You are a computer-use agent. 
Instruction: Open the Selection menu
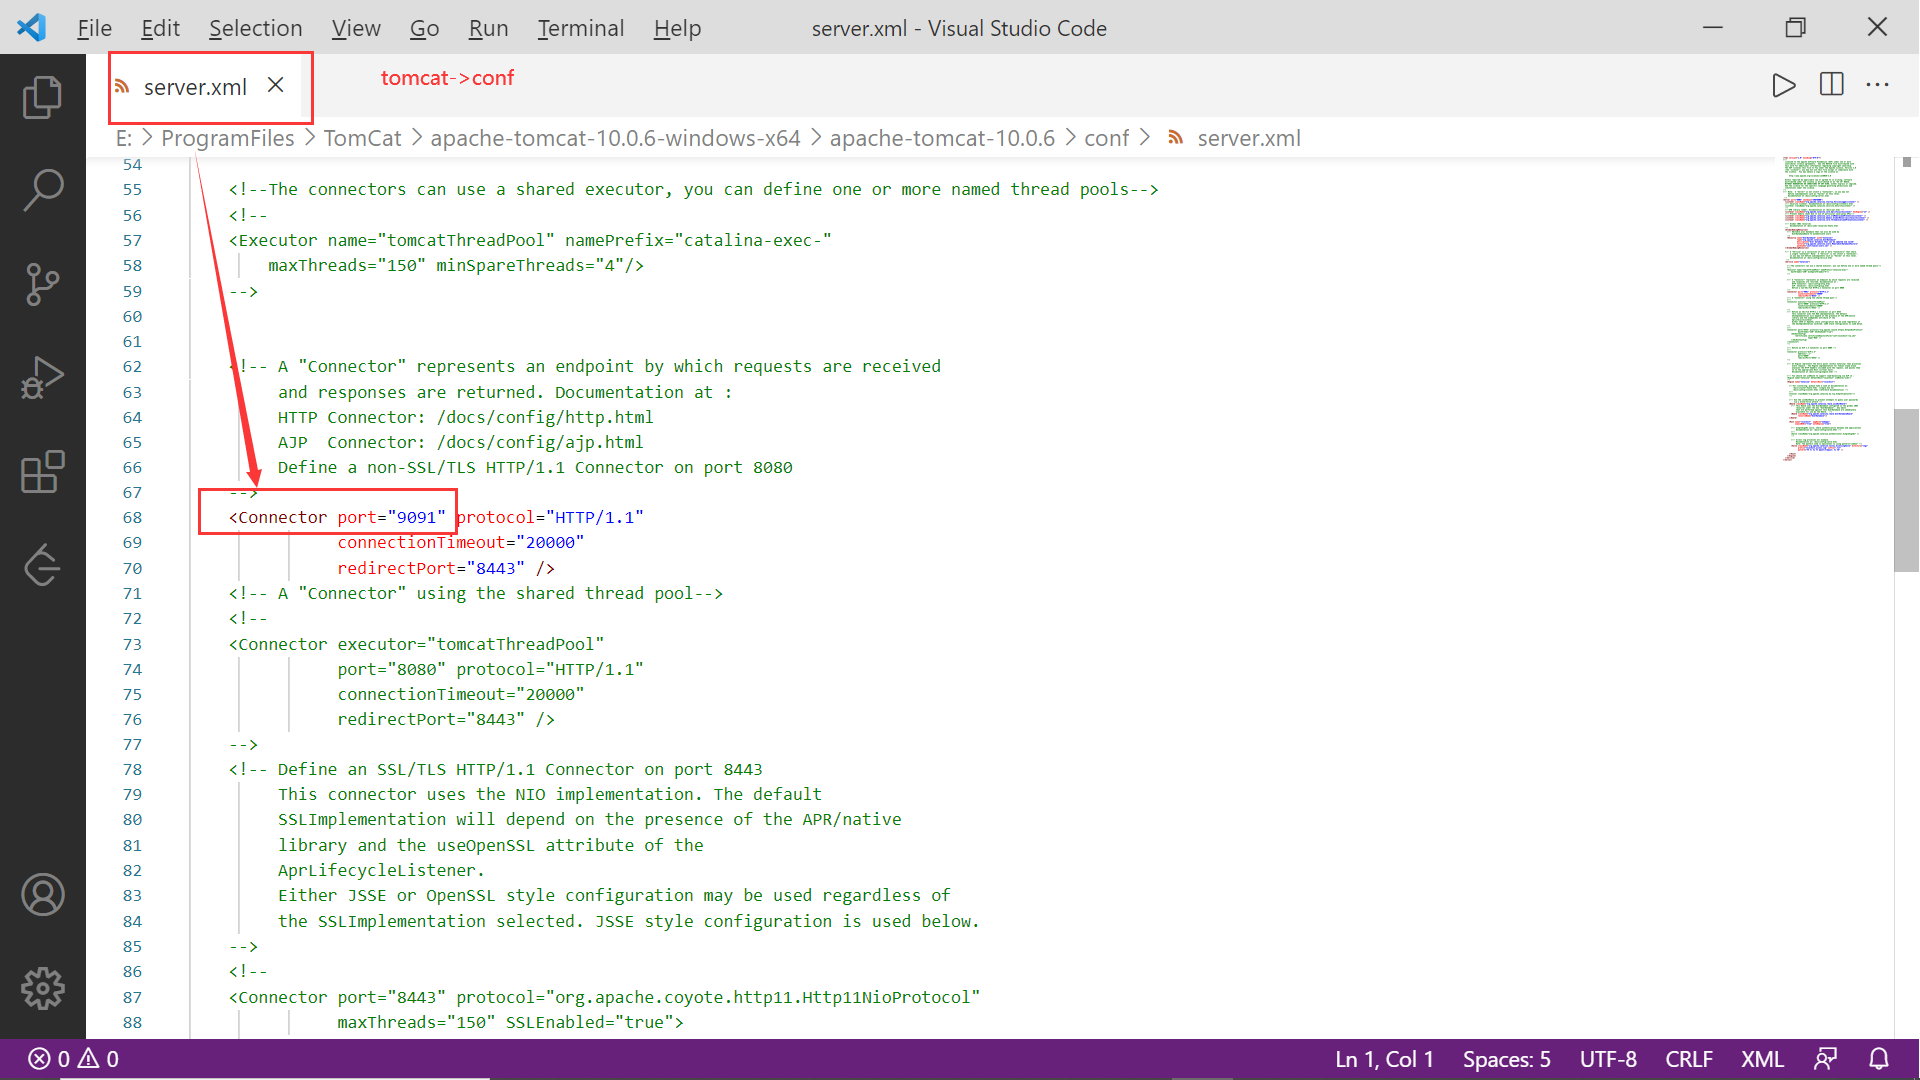pyautogui.click(x=255, y=28)
